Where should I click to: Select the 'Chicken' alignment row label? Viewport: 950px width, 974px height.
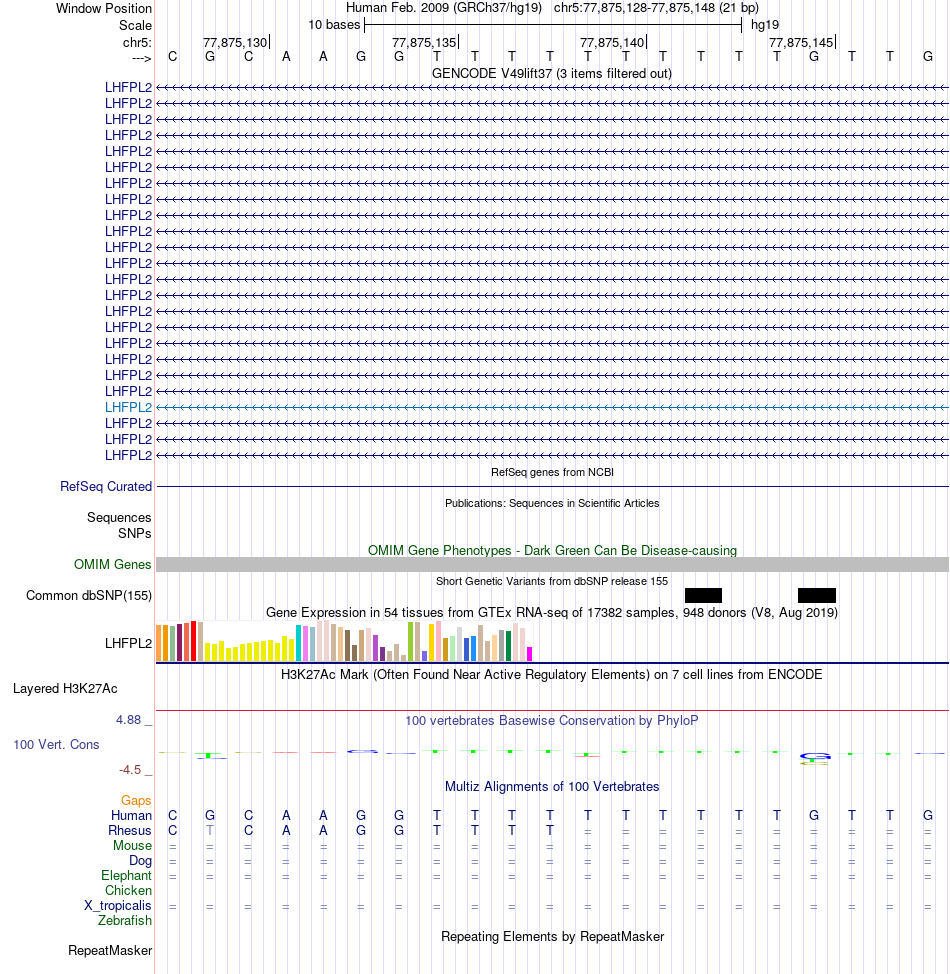pos(129,891)
